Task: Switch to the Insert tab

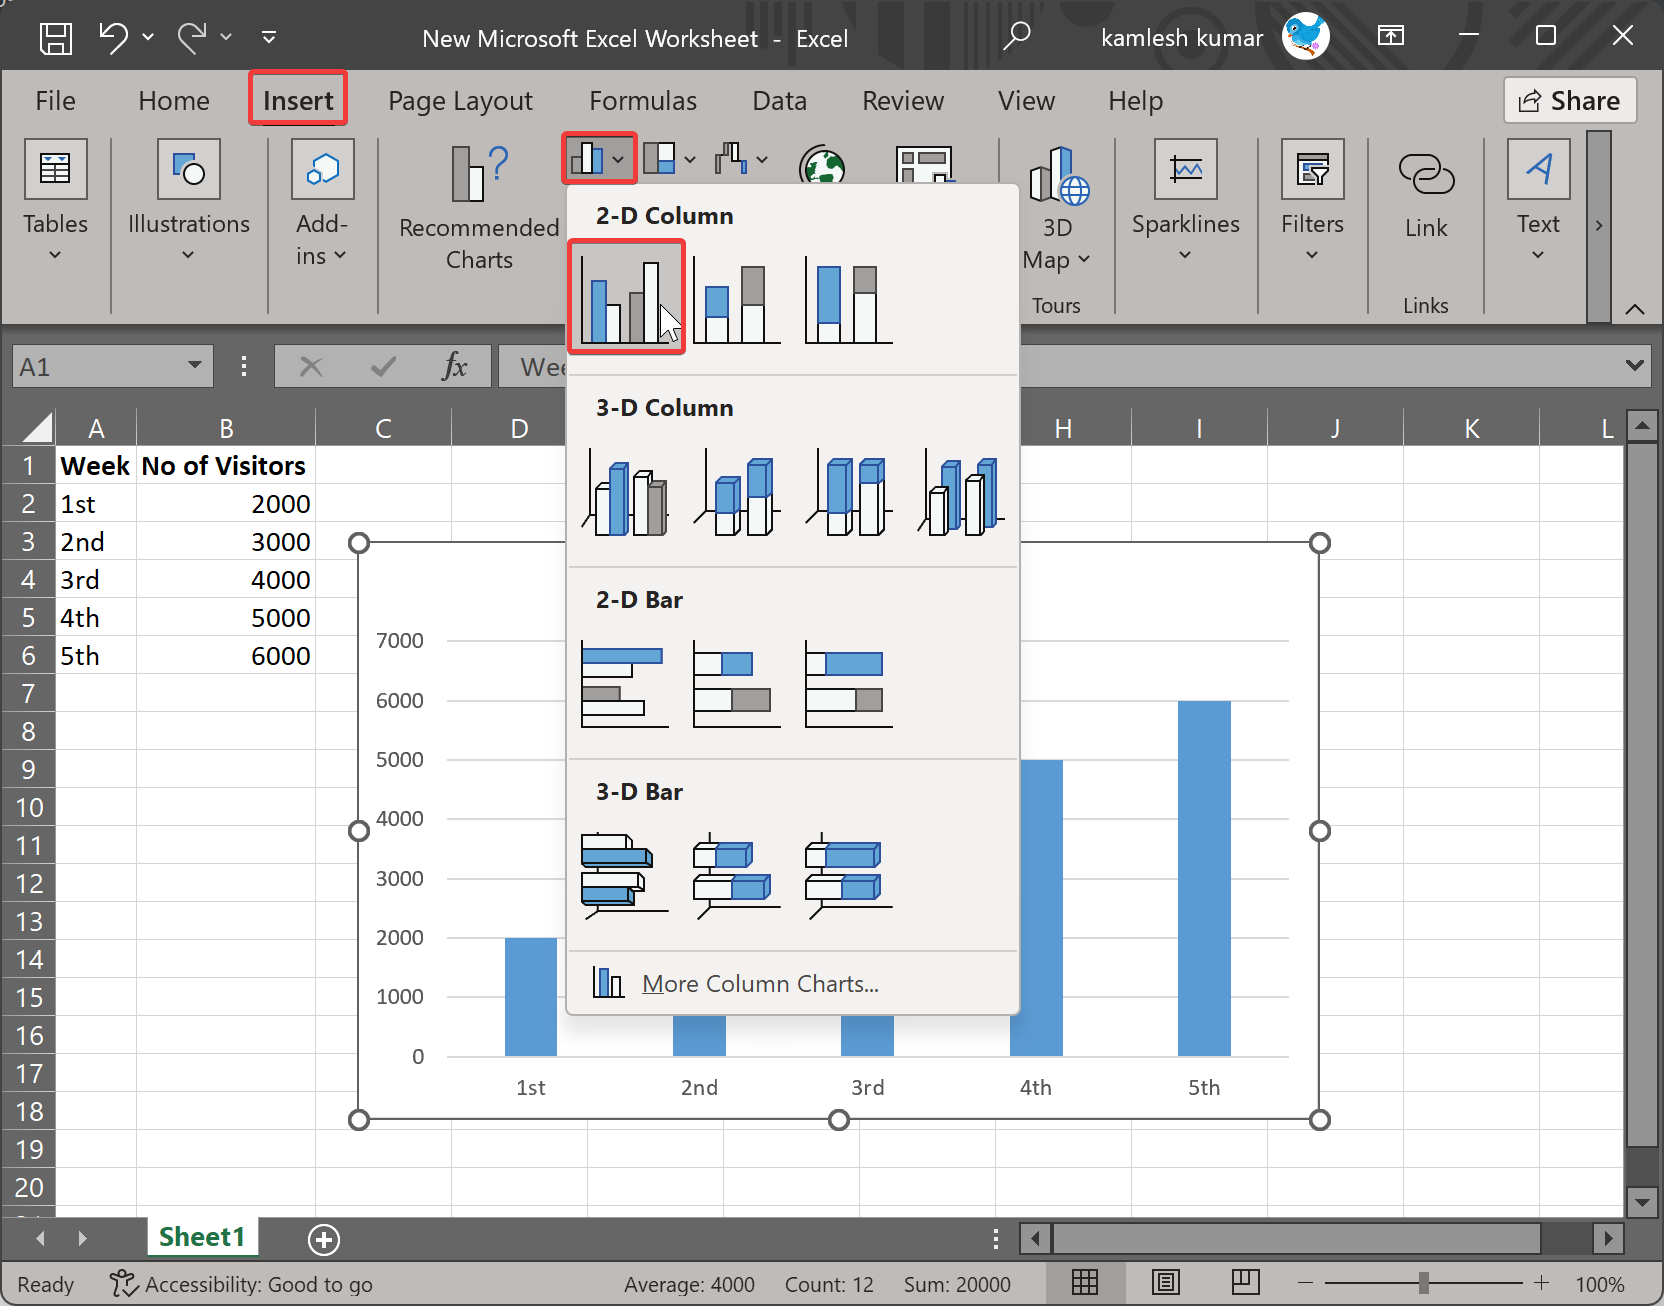Action: (x=298, y=101)
